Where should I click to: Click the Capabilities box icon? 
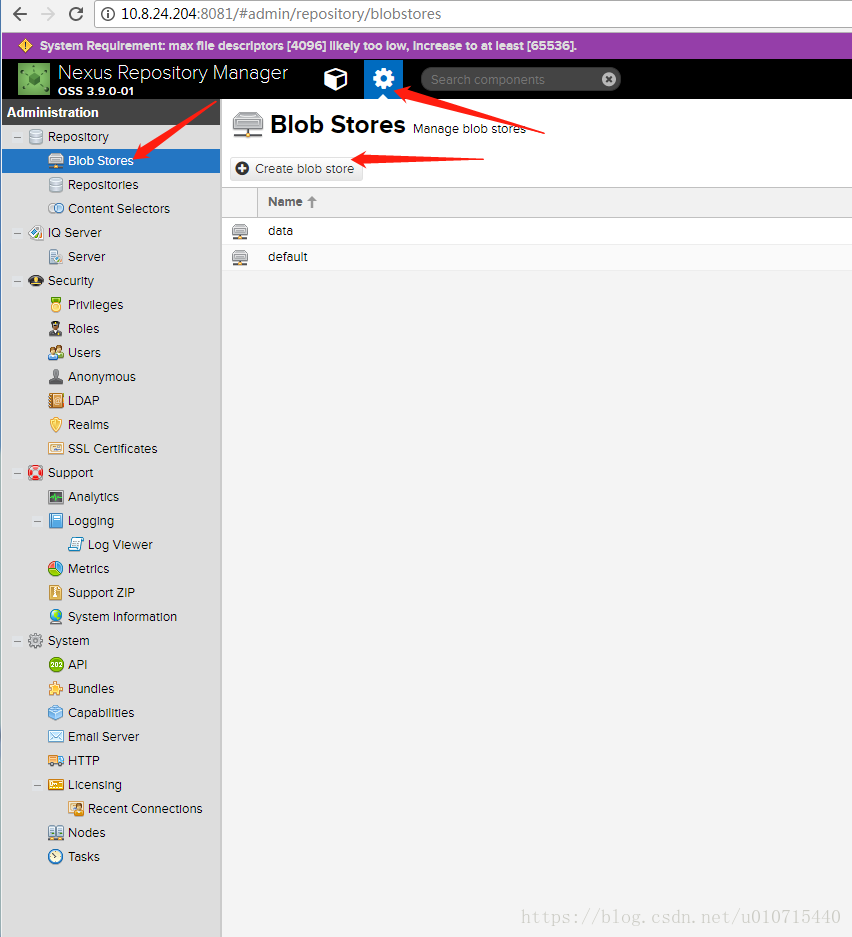tap(56, 712)
